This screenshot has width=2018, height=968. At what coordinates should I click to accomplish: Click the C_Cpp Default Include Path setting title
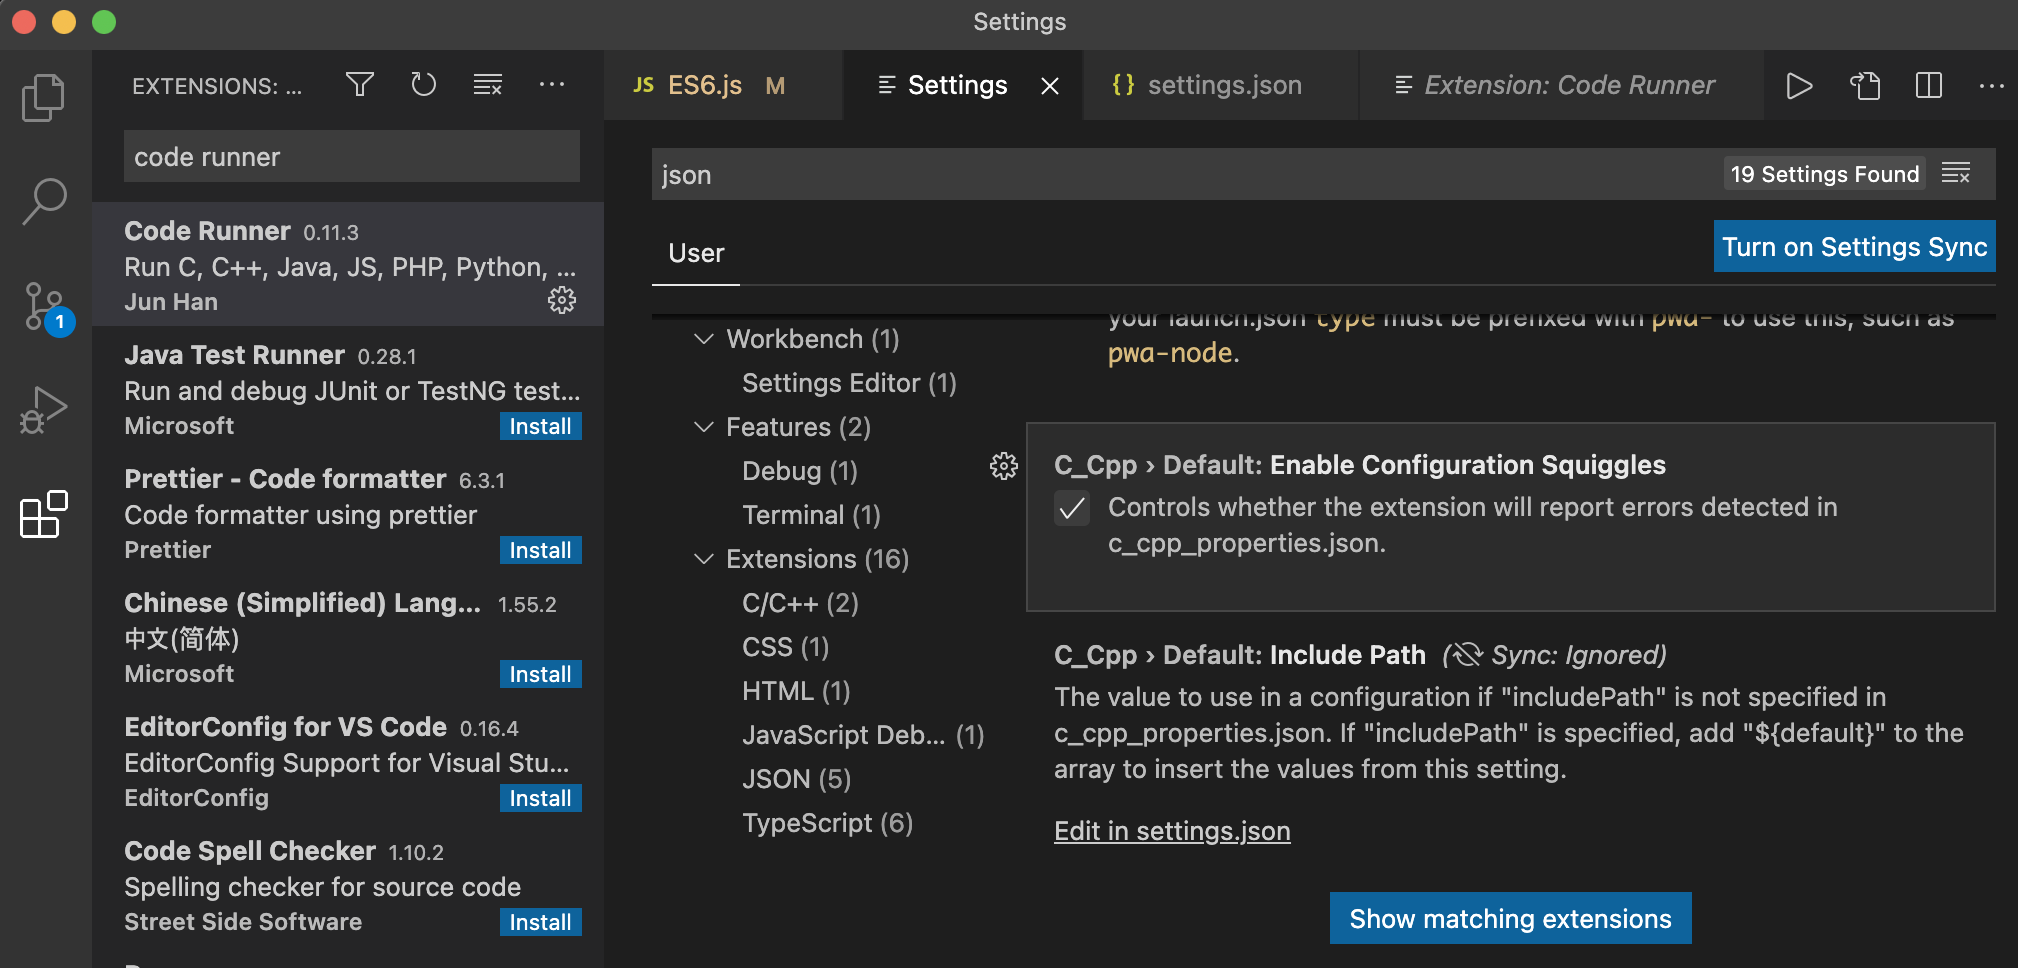point(1240,655)
